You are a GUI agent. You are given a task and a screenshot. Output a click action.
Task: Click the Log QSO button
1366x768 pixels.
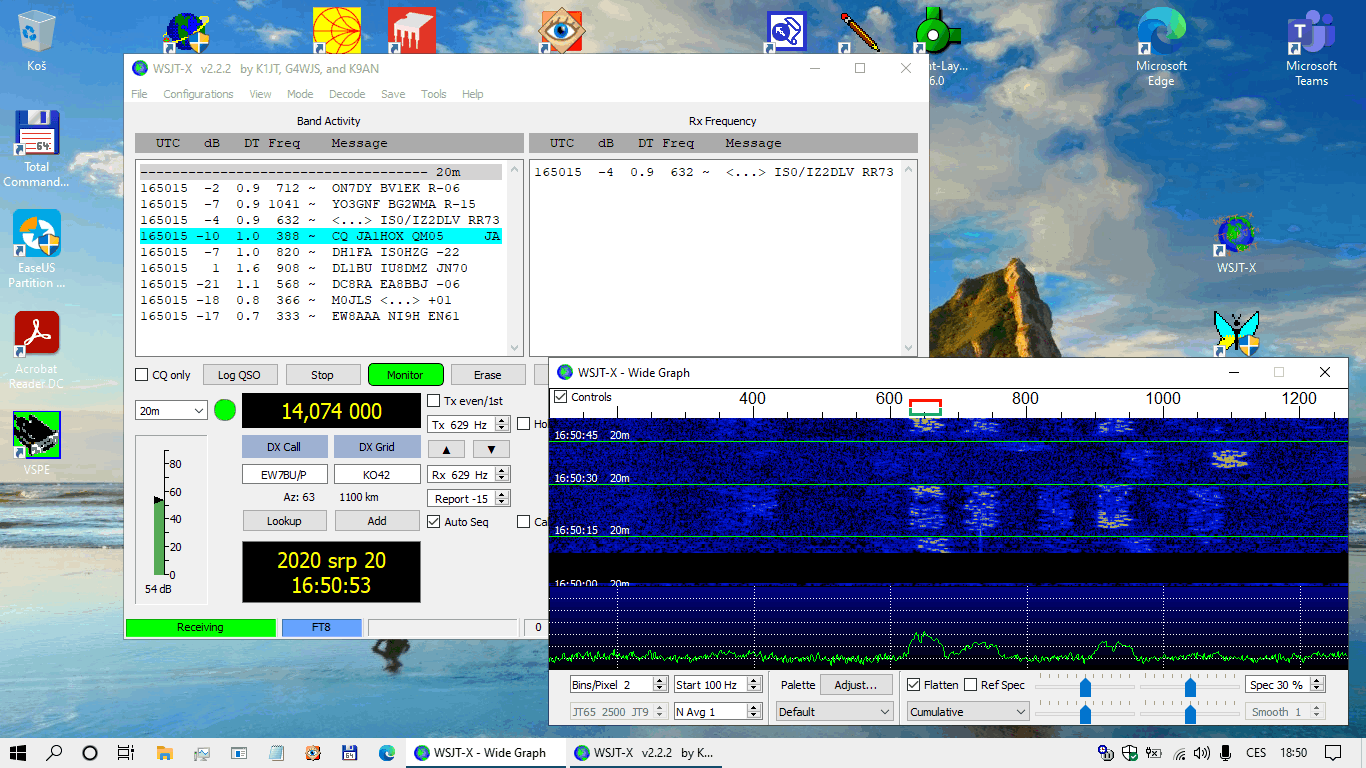[x=240, y=375]
